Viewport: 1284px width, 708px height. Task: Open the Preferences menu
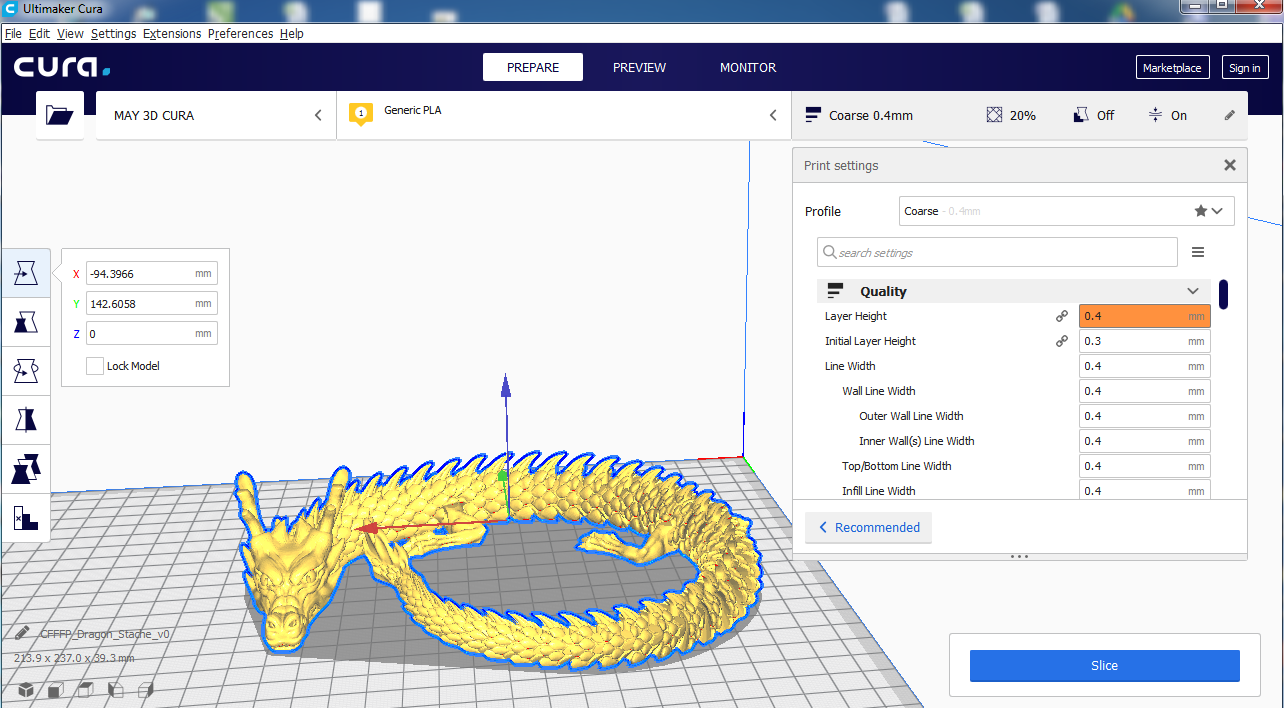pyautogui.click(x=240, y=33)
